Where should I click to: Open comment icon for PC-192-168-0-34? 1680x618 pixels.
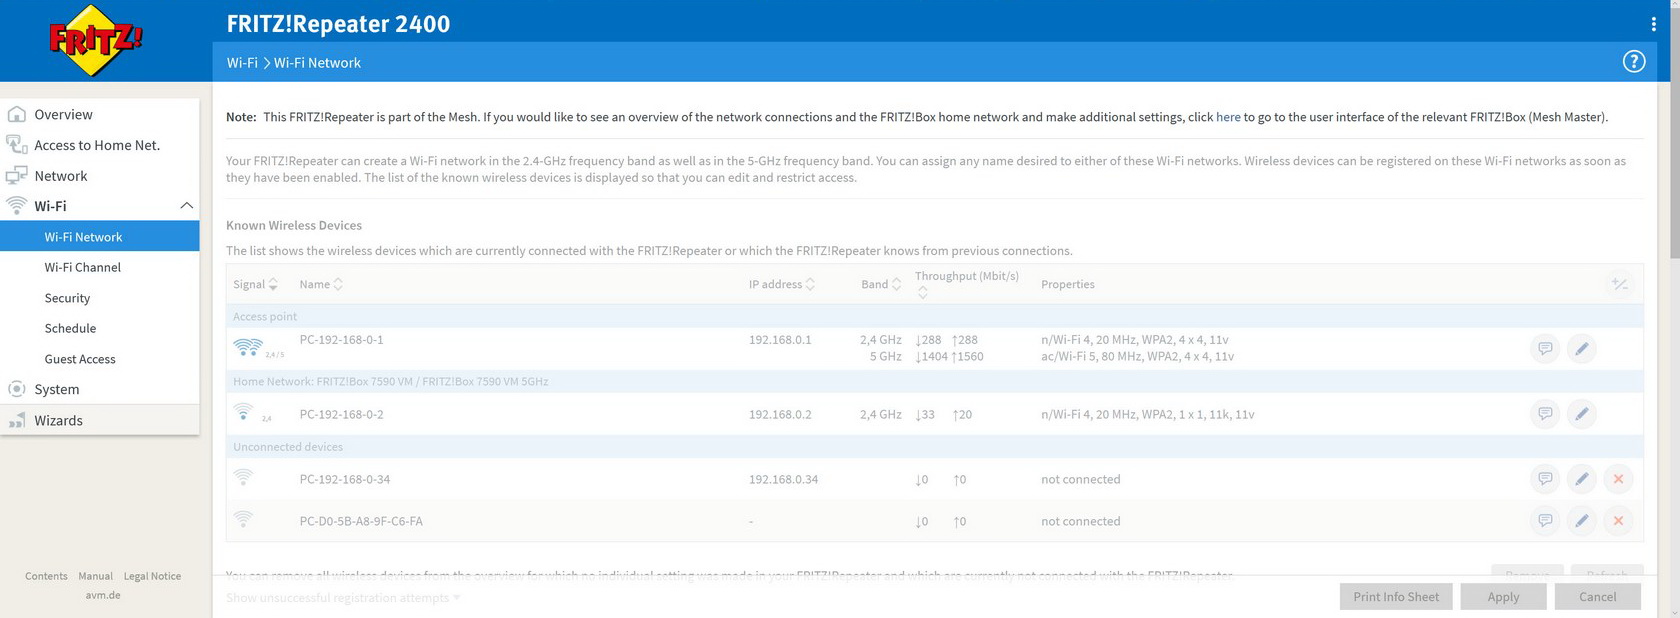click(1545, 479)
